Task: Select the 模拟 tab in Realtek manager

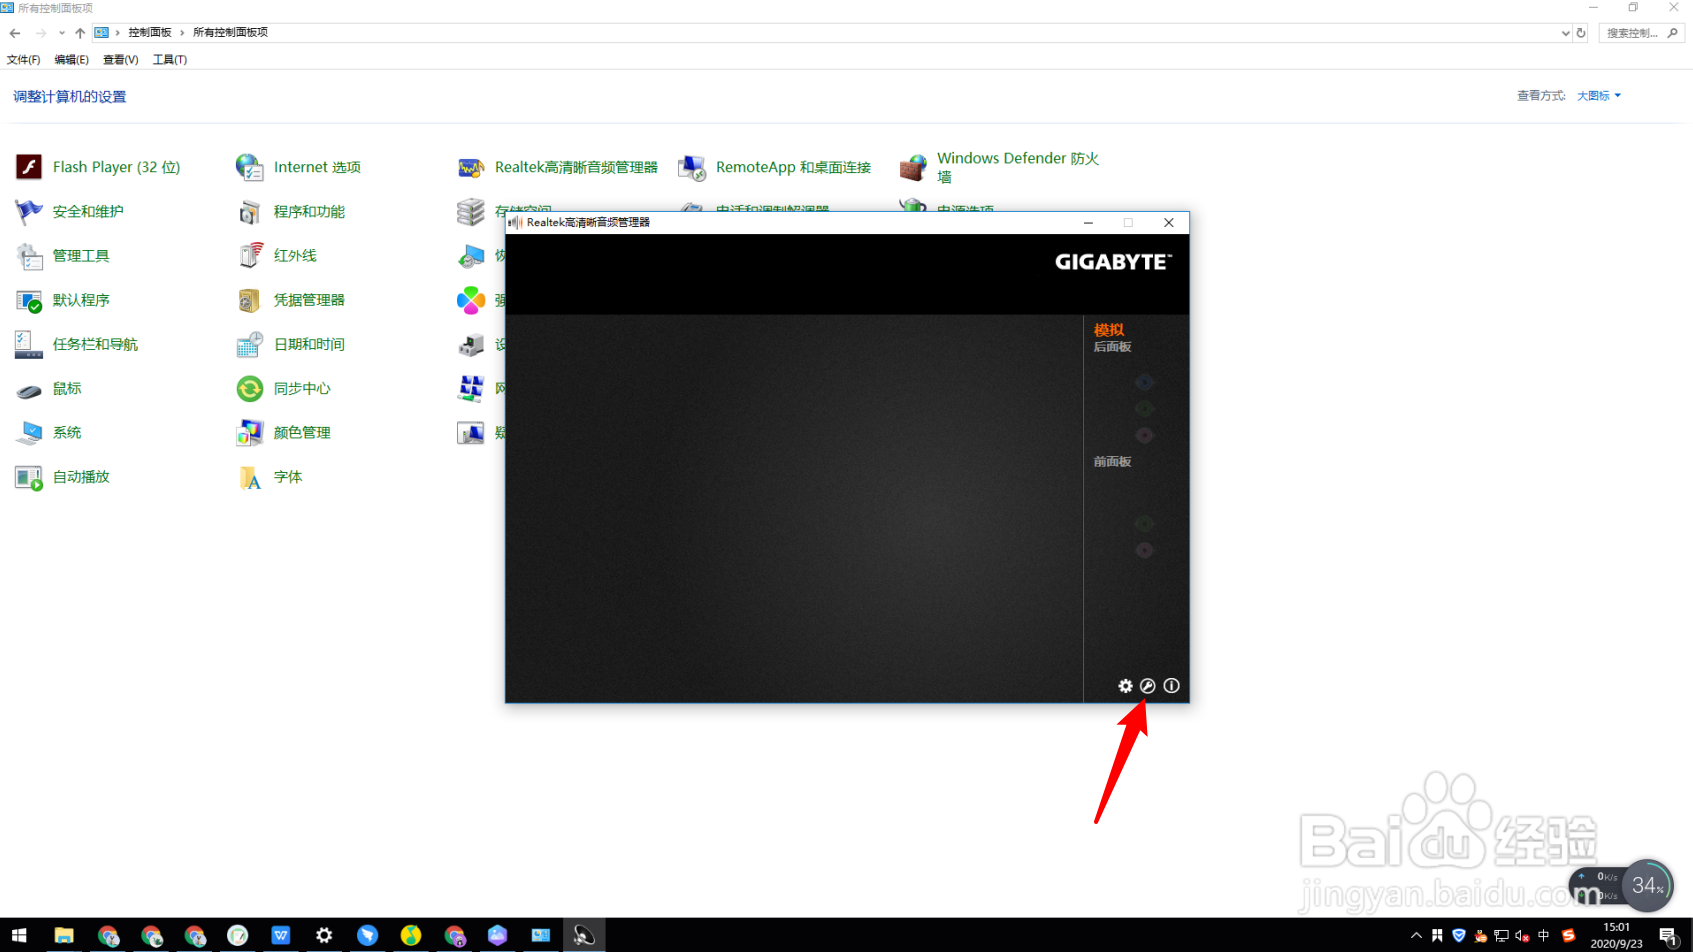Action: [x=1109, y=329]
